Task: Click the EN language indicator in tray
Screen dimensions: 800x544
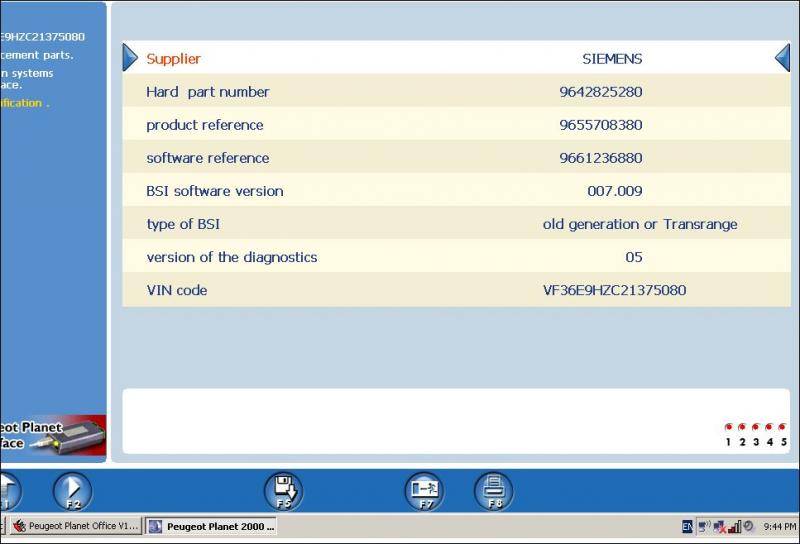Action: pyautogui.click(x=687, y=526)
